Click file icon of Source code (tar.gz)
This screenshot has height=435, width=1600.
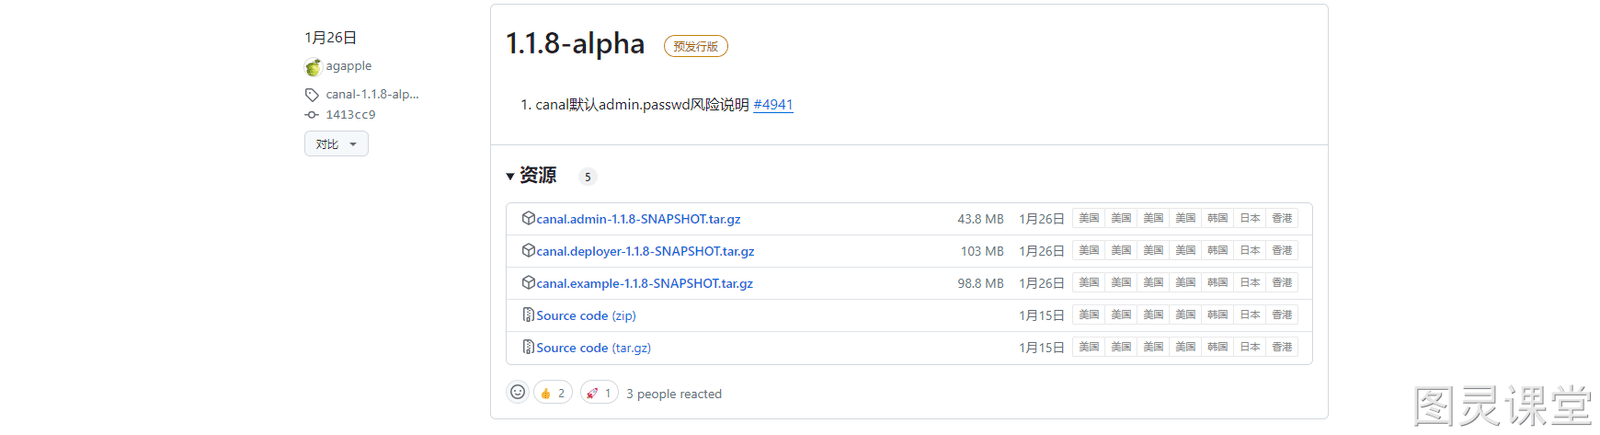(x=528, y=347)
